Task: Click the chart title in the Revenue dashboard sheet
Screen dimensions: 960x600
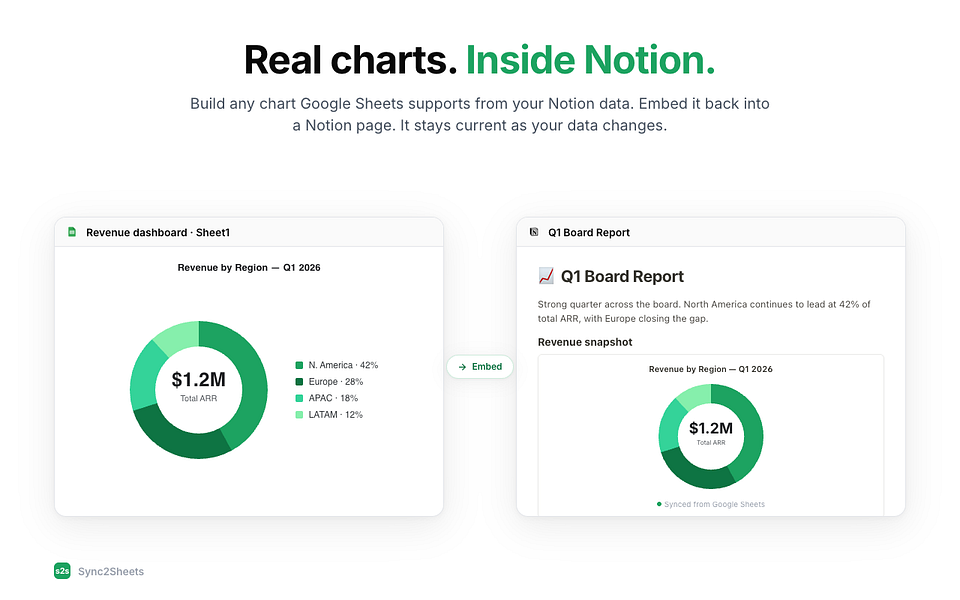Action: click(249, 268)
